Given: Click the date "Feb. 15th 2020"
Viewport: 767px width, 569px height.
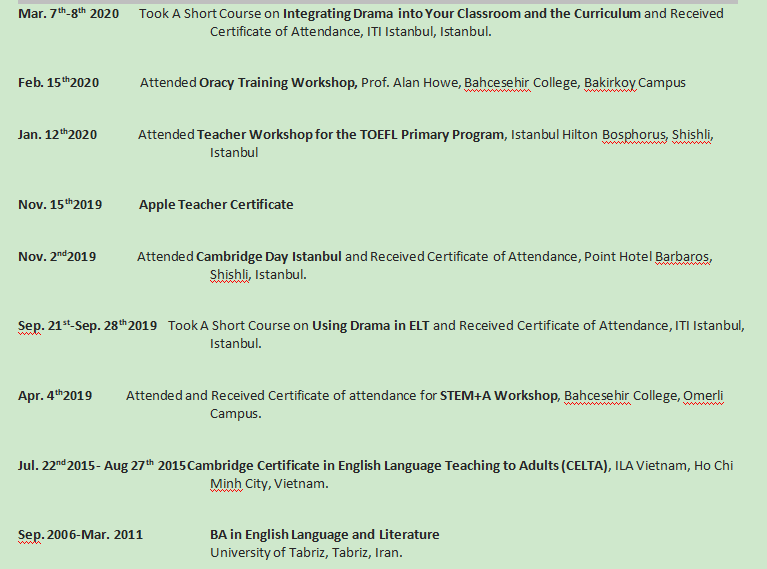Looking at the screenshot, I should 58,83.
